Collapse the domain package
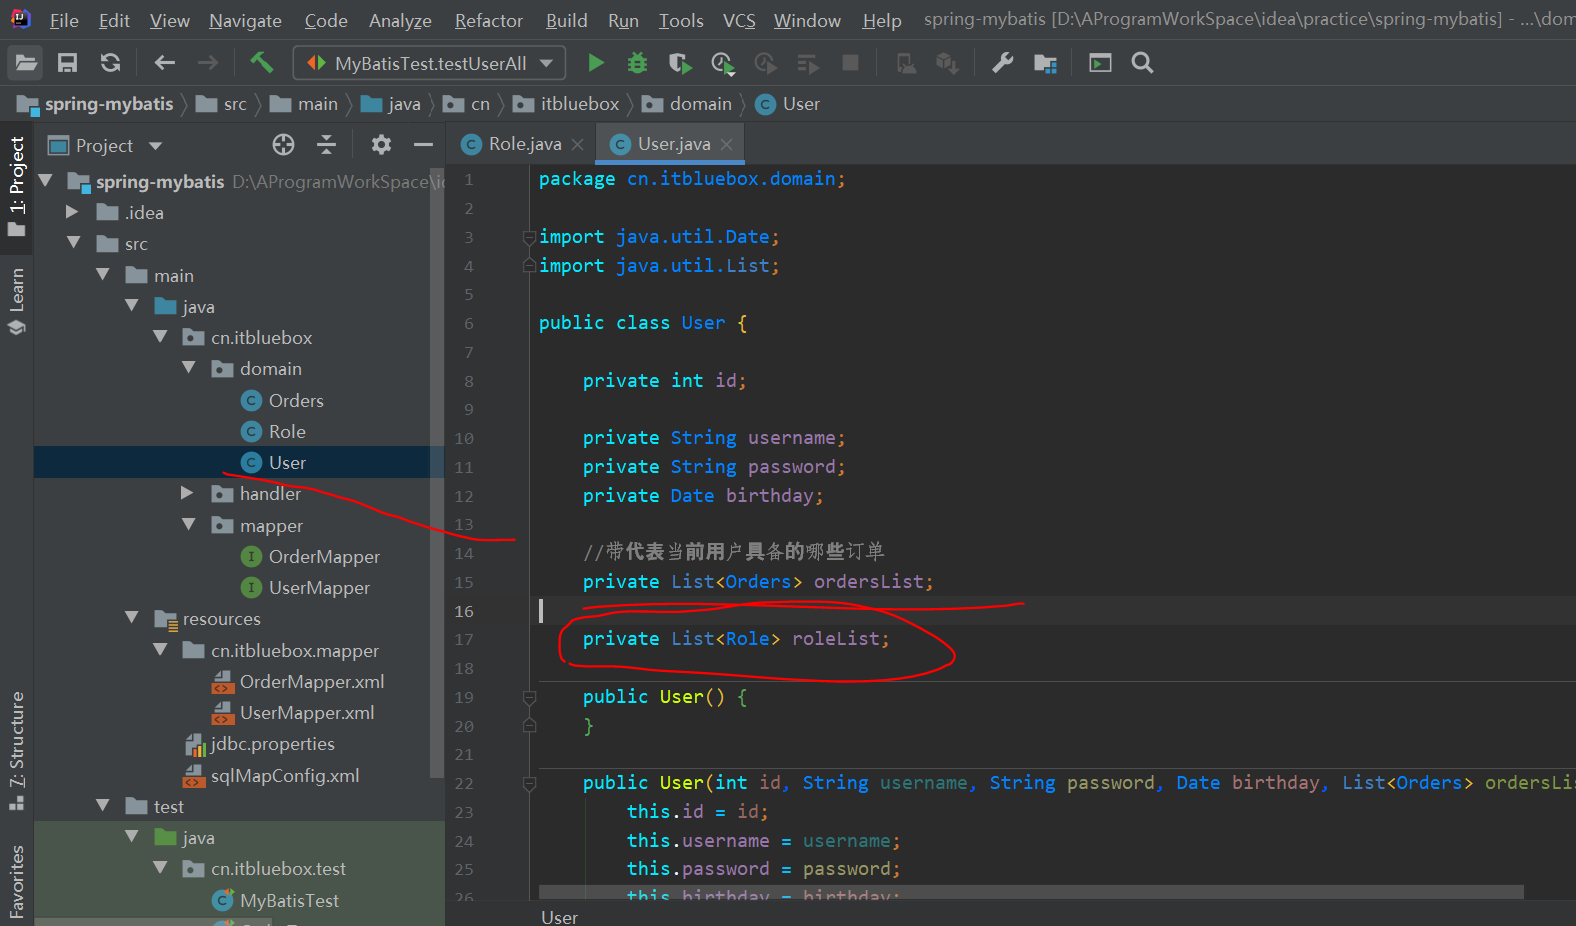The height and width of the screenshot is (926, 1576). click(x=189, y=368)
